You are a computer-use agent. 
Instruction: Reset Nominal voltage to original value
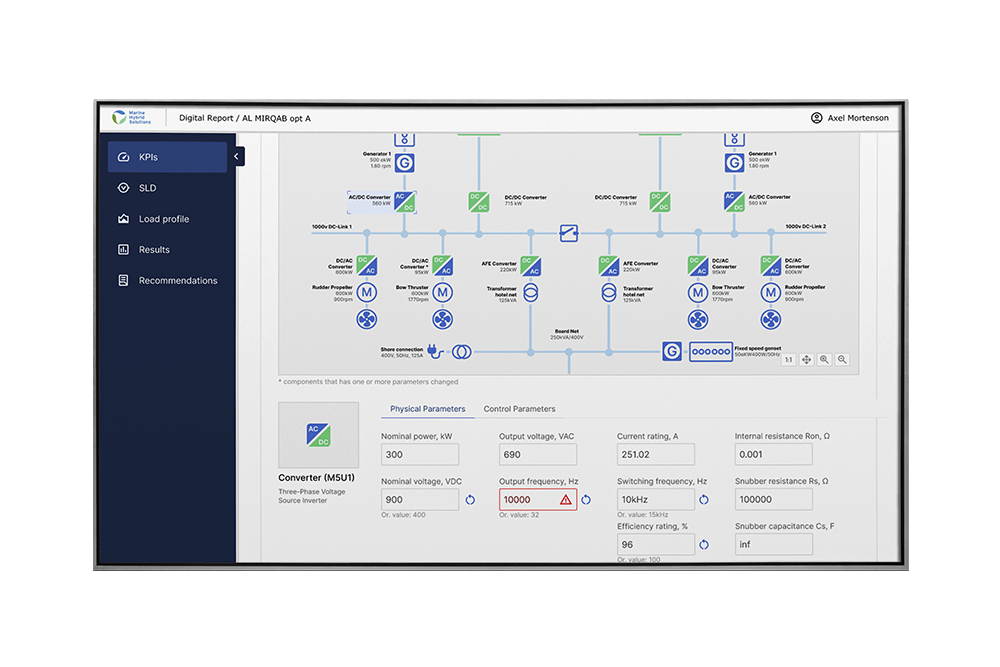point(470,500)
